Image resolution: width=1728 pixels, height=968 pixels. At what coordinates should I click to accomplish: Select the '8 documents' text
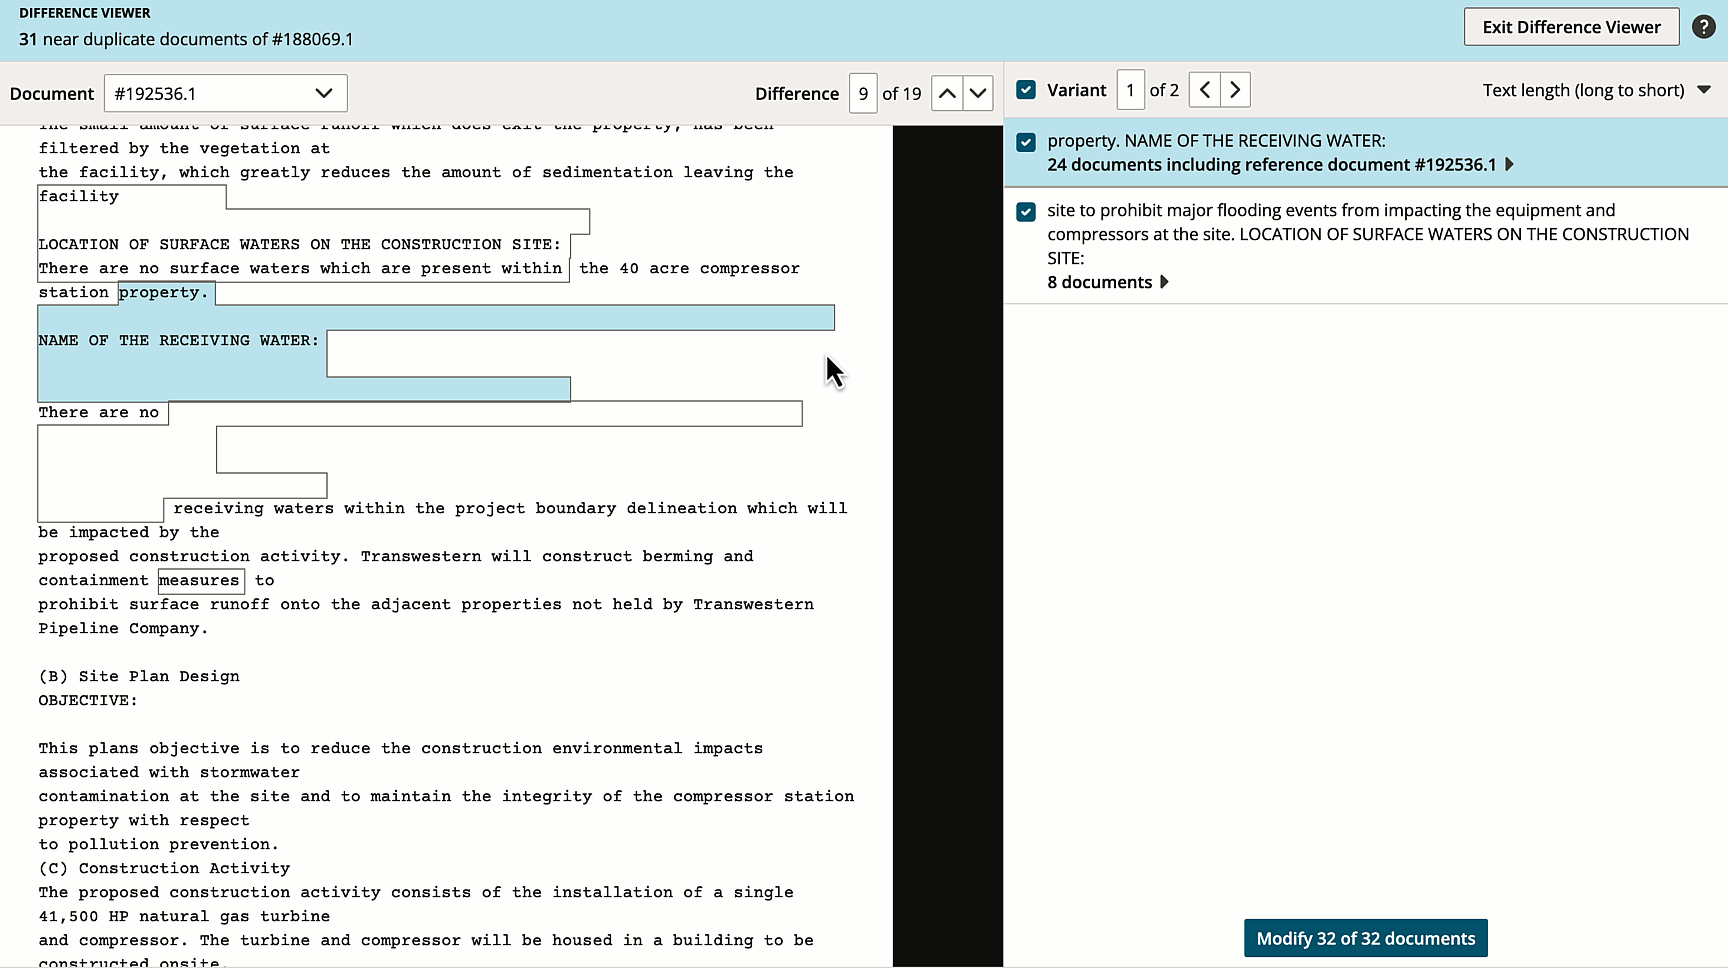tap(1100, 282)
